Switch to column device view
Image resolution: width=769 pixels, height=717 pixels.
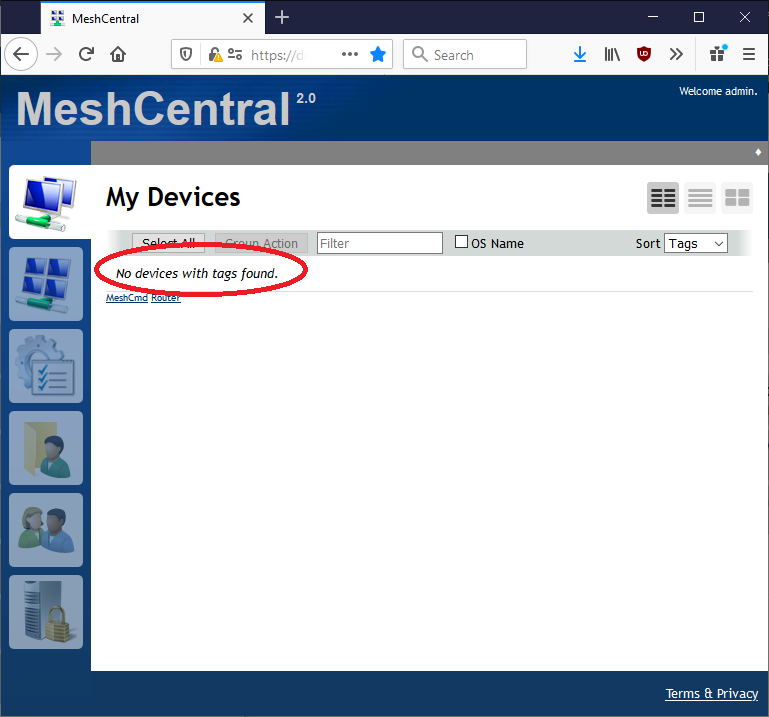(x=663, y=198)
